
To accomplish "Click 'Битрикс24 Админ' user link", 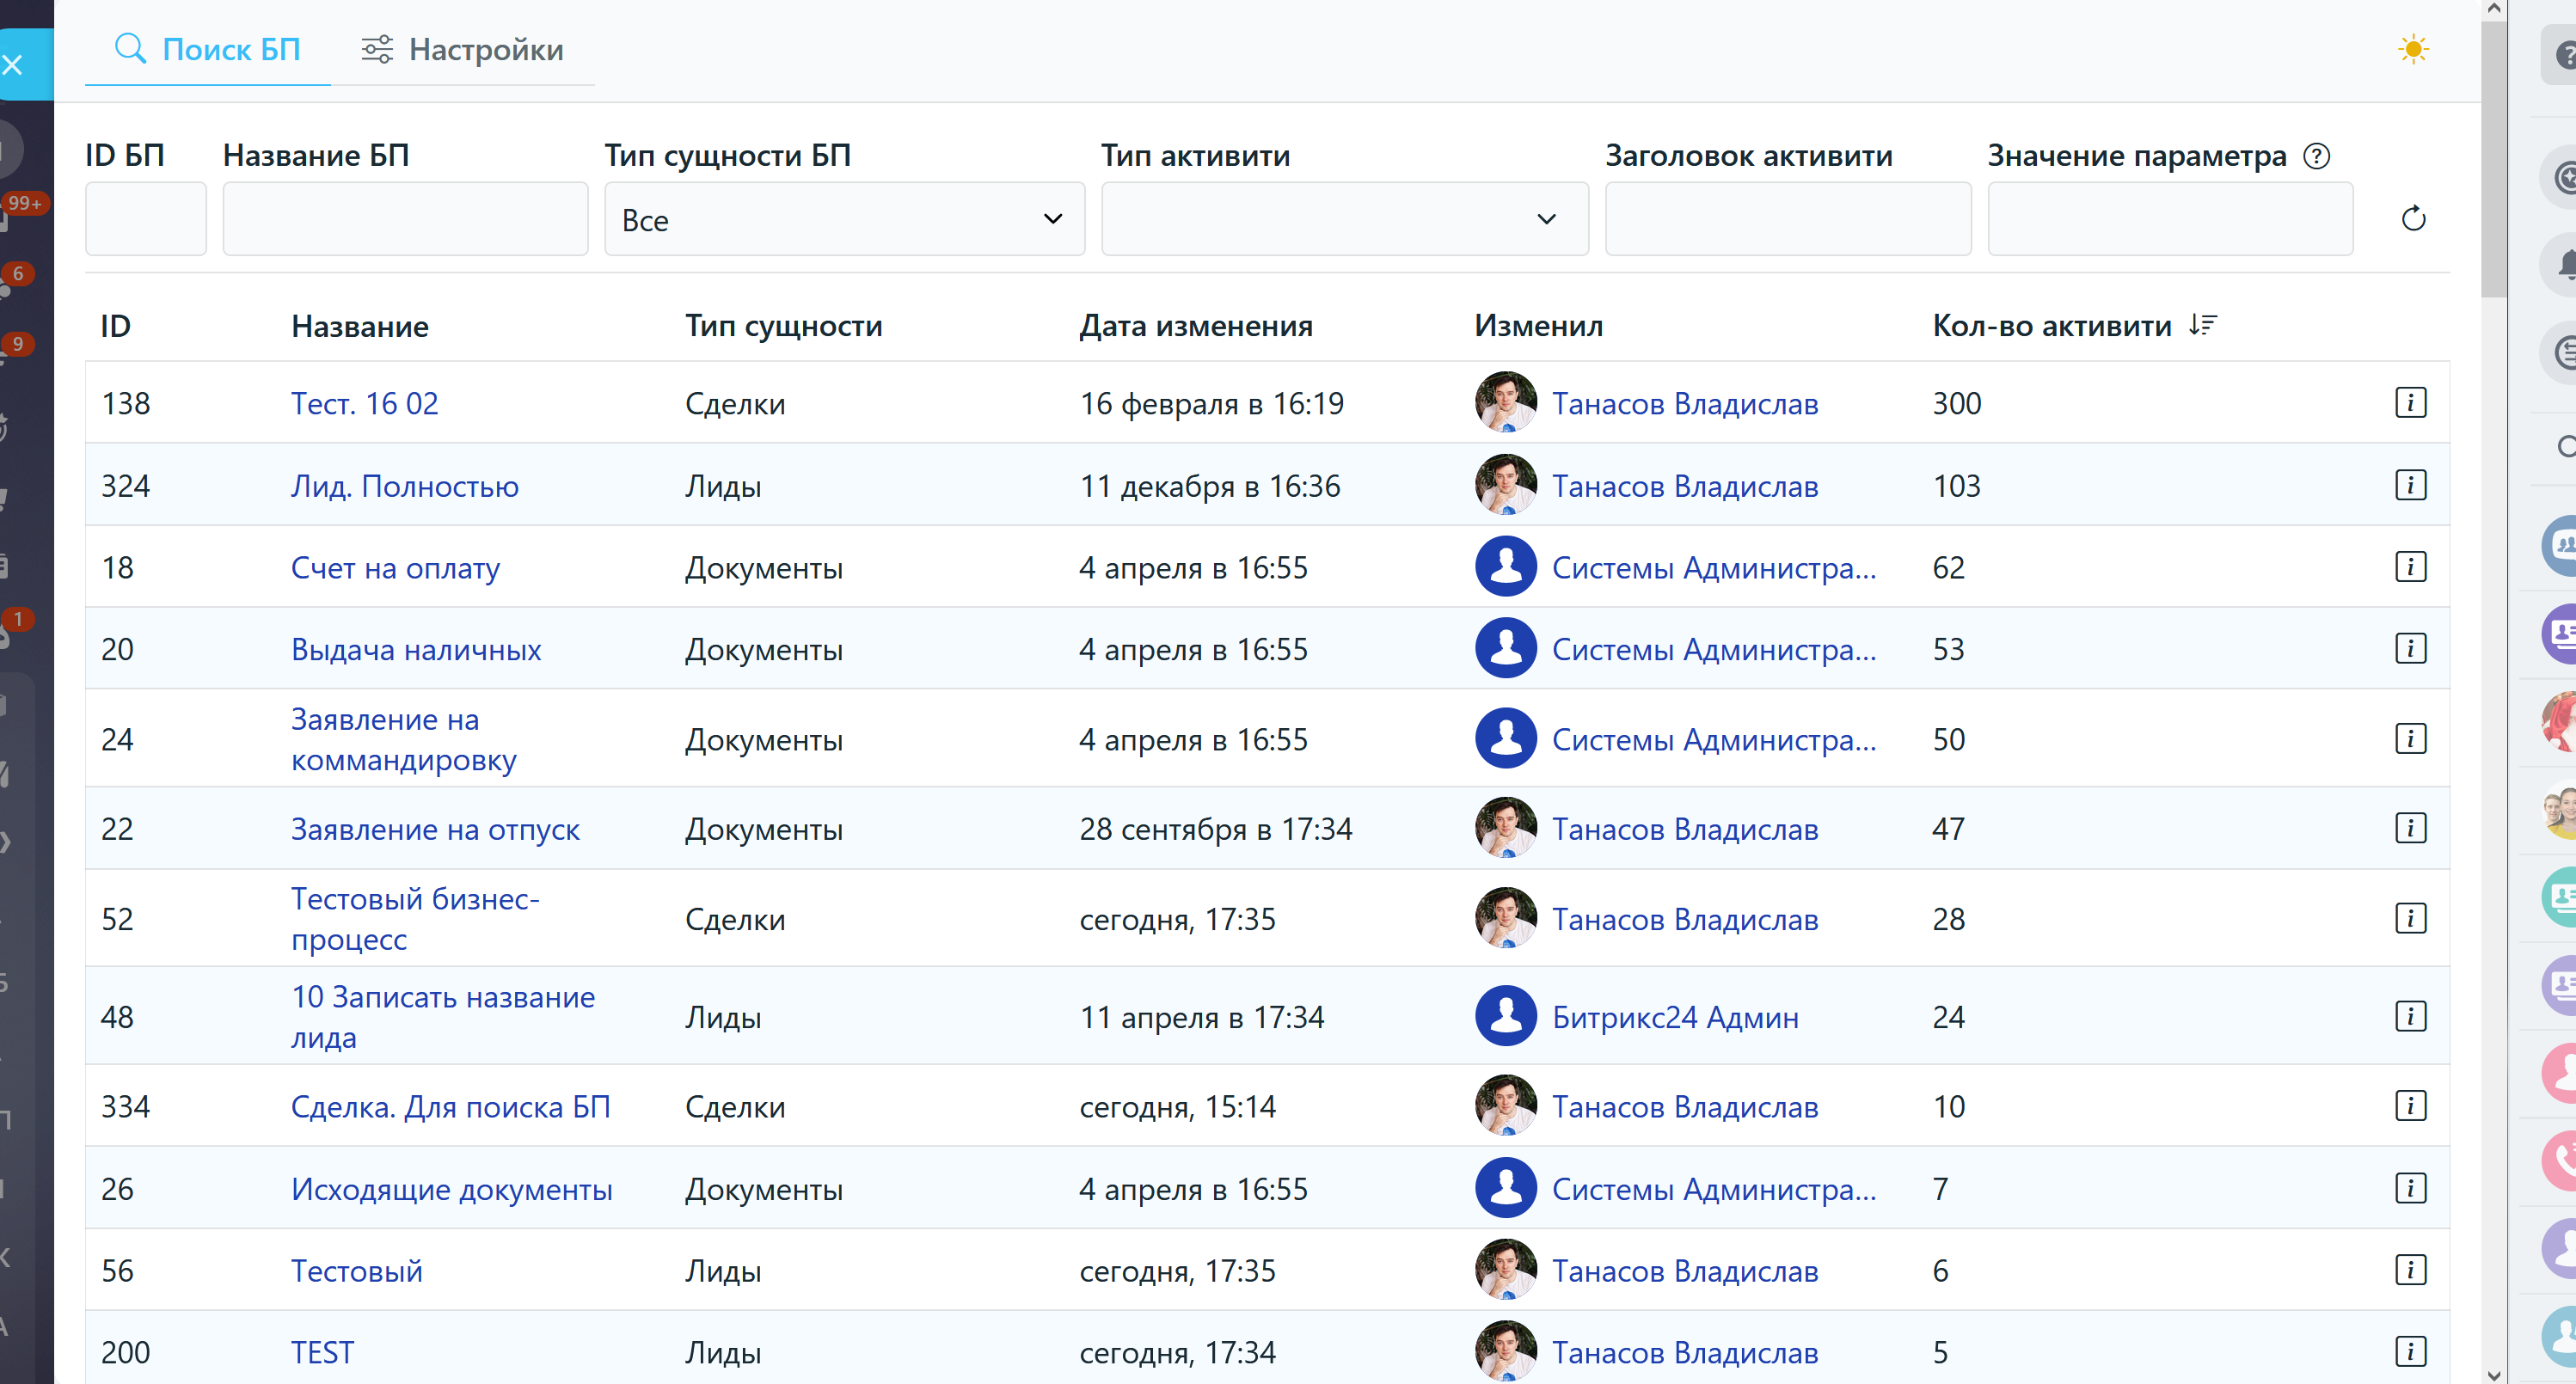I will (x=1674, y=1017).
